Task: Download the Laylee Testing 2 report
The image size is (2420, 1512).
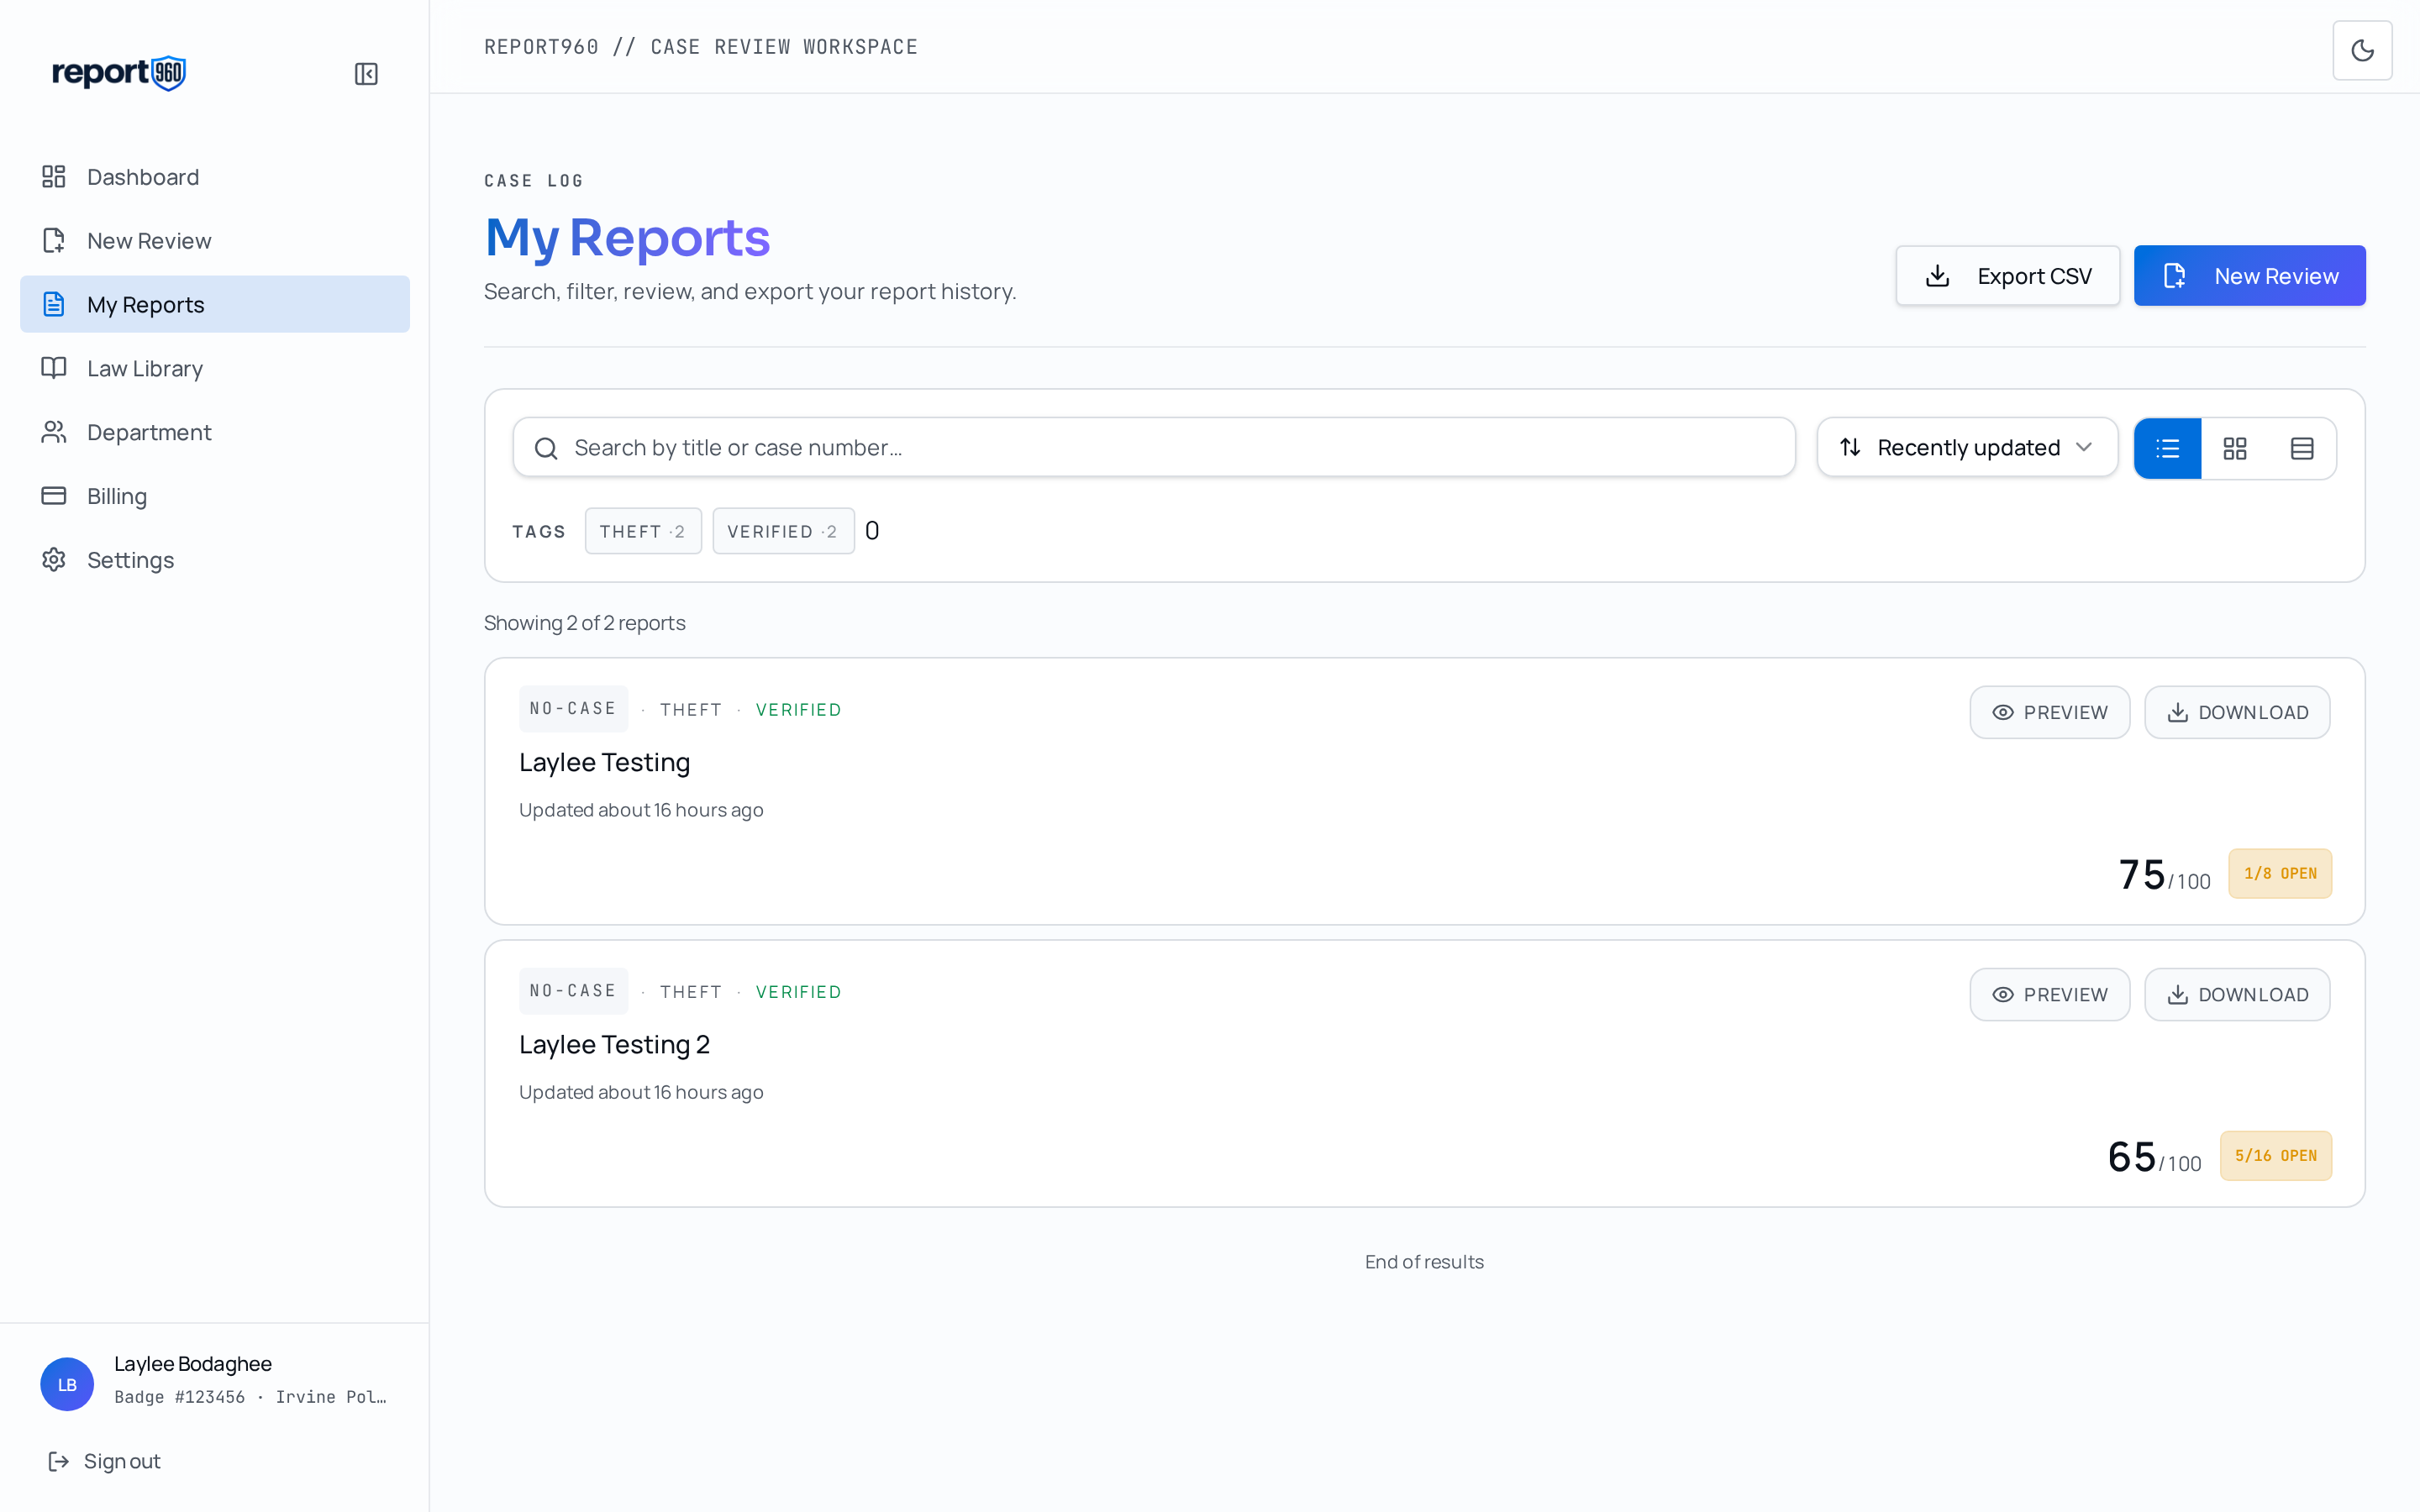Action: click(2237, 994)
